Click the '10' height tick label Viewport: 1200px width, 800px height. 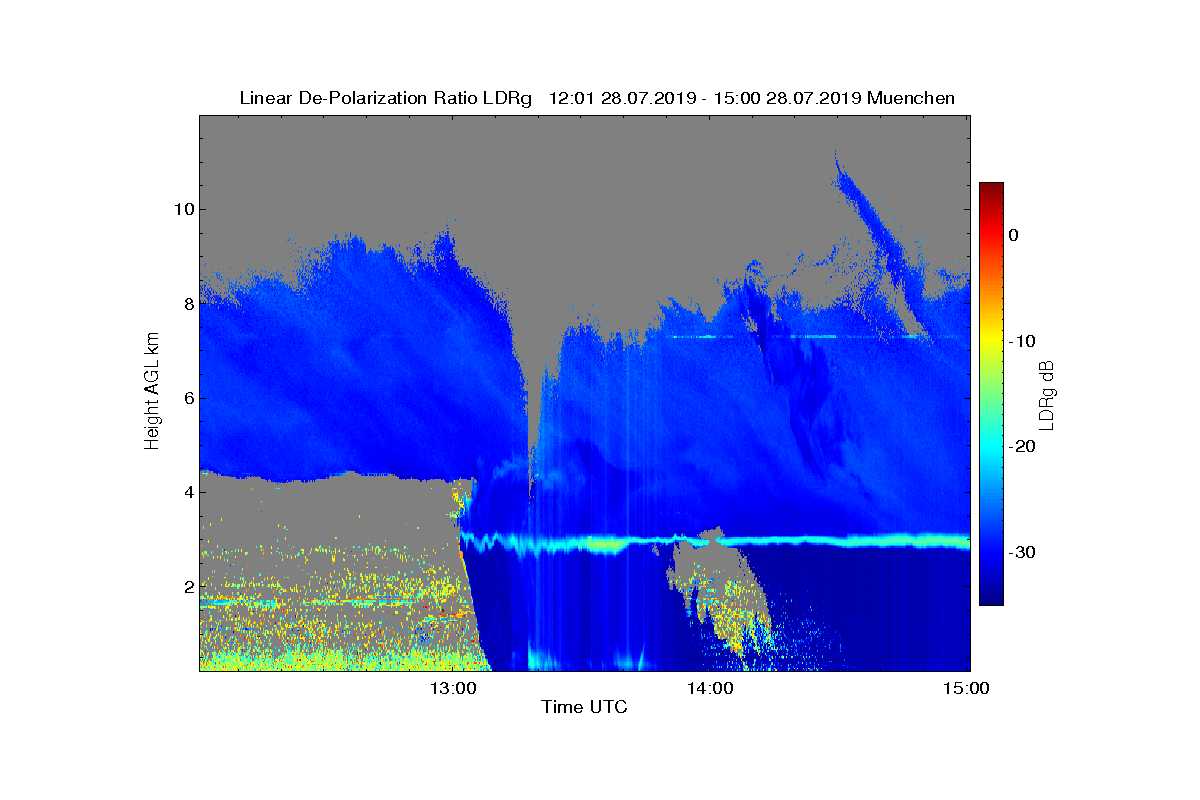[x=182, y=209]
